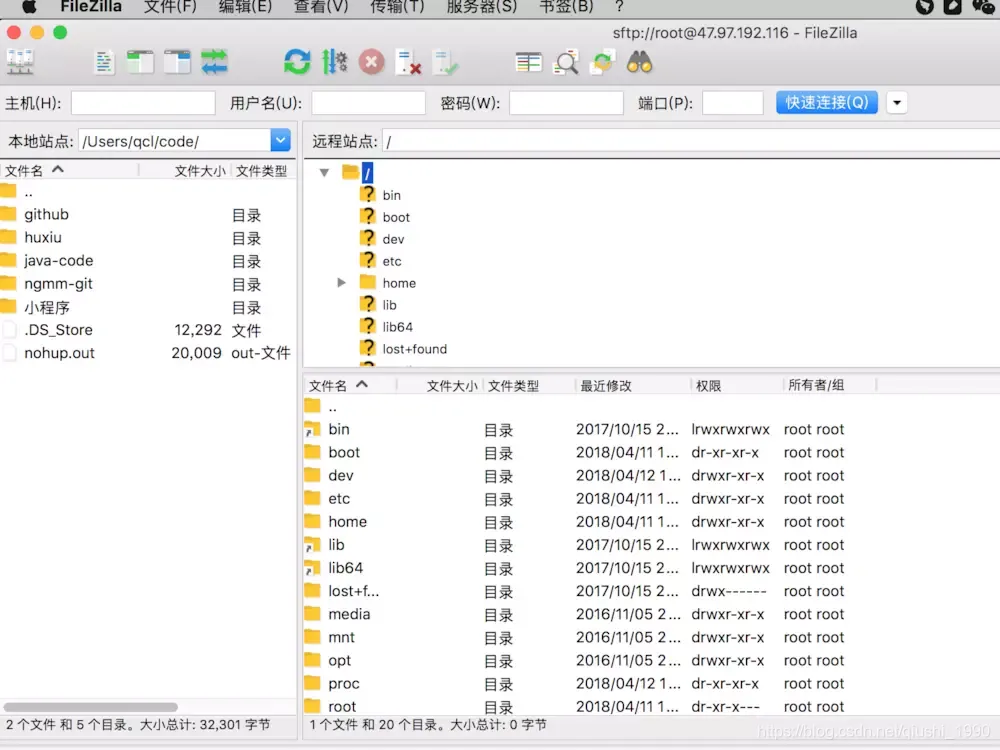Select the opt row in remote list
The height and width of the screenshot is (750, 1000).
pyautogui.click(x=651, y=660)
